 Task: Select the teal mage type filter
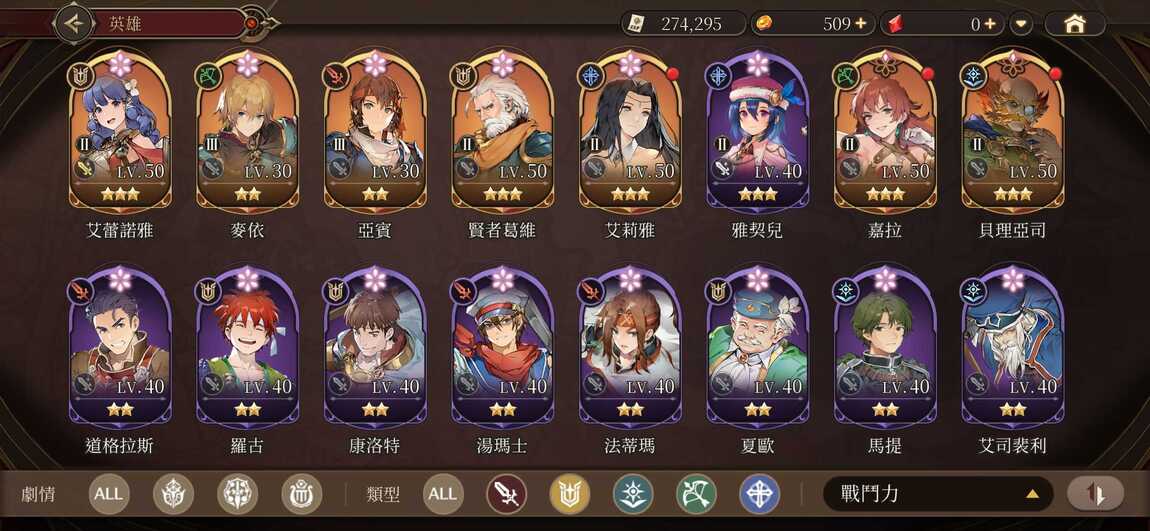[x=633, y=494]
